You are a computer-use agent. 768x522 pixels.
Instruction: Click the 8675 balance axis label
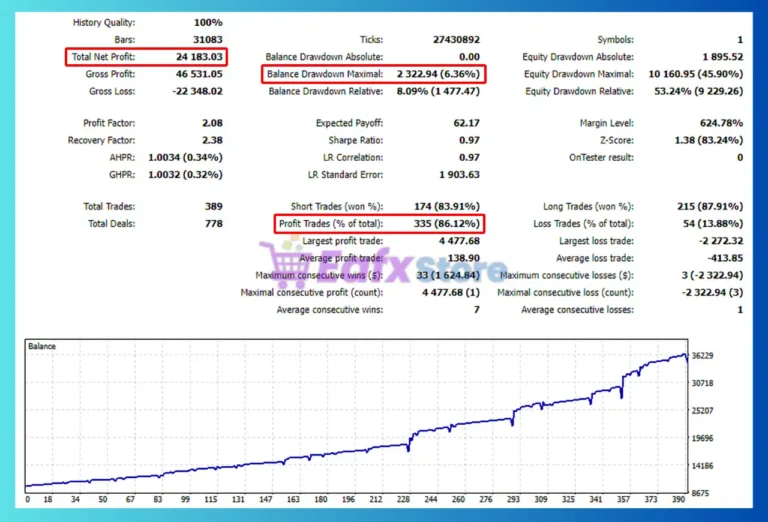700,493
